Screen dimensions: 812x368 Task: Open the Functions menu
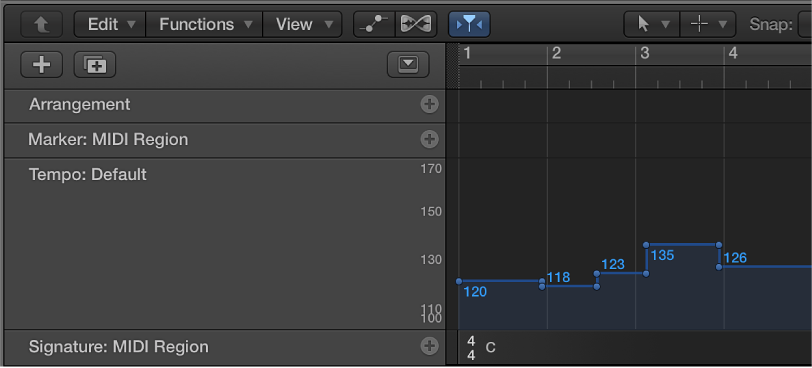[x=205, y=24]
